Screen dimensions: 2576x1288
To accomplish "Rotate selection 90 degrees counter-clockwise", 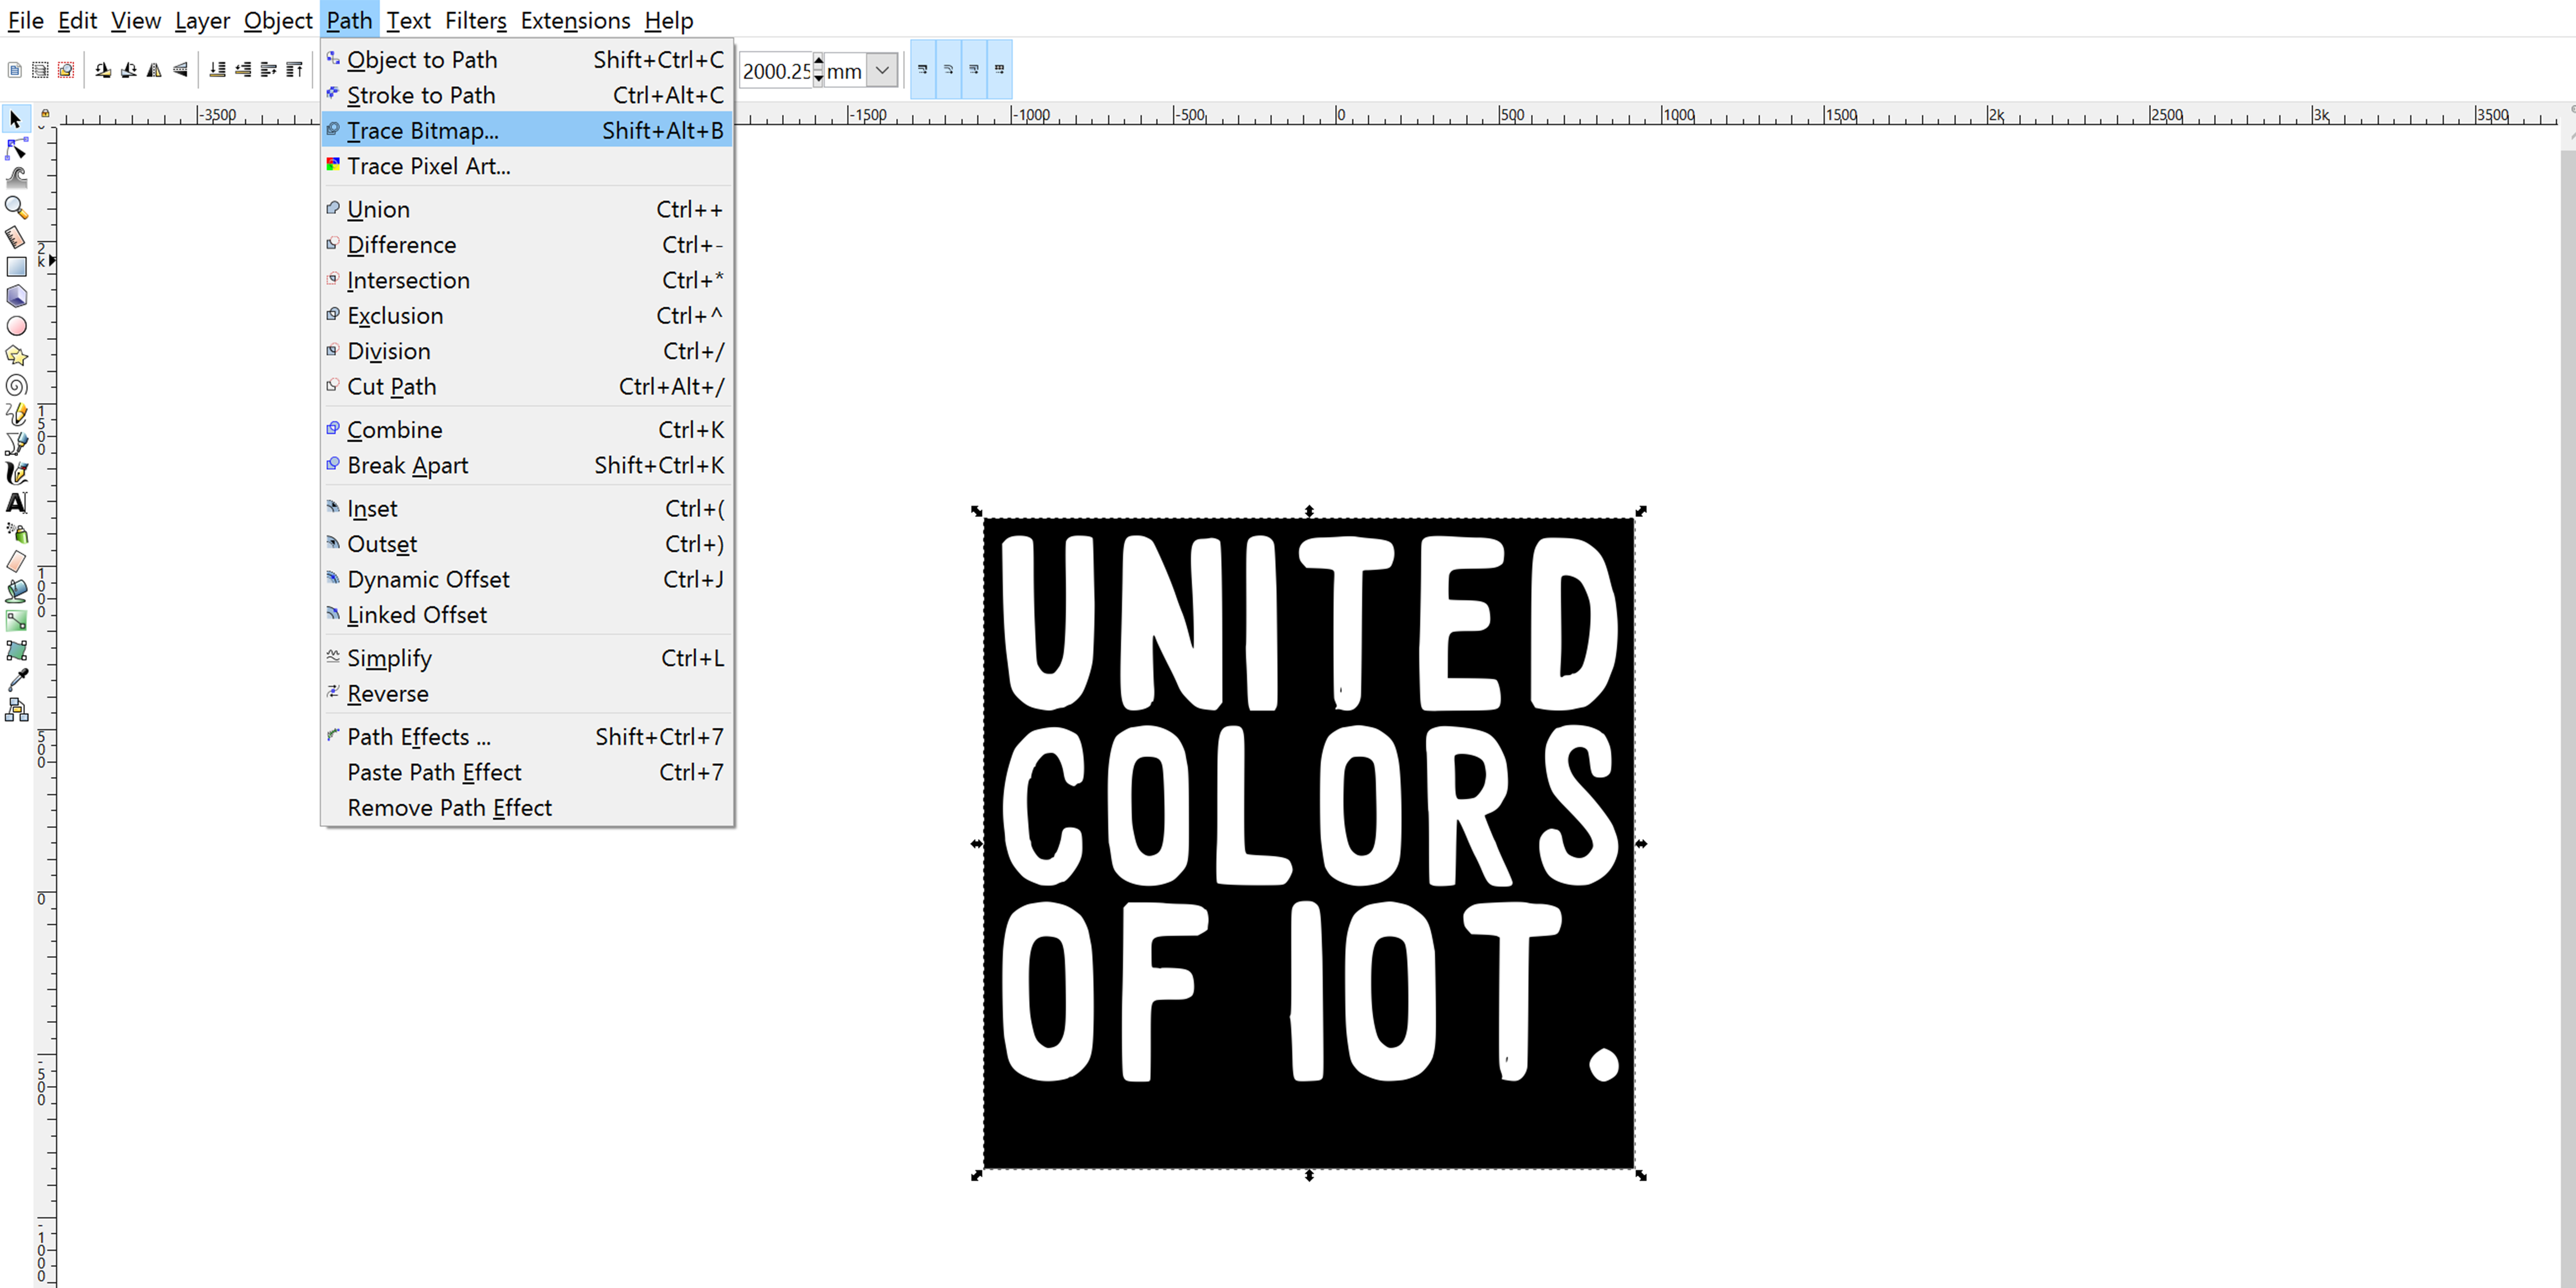I will [x=103, y=70].
